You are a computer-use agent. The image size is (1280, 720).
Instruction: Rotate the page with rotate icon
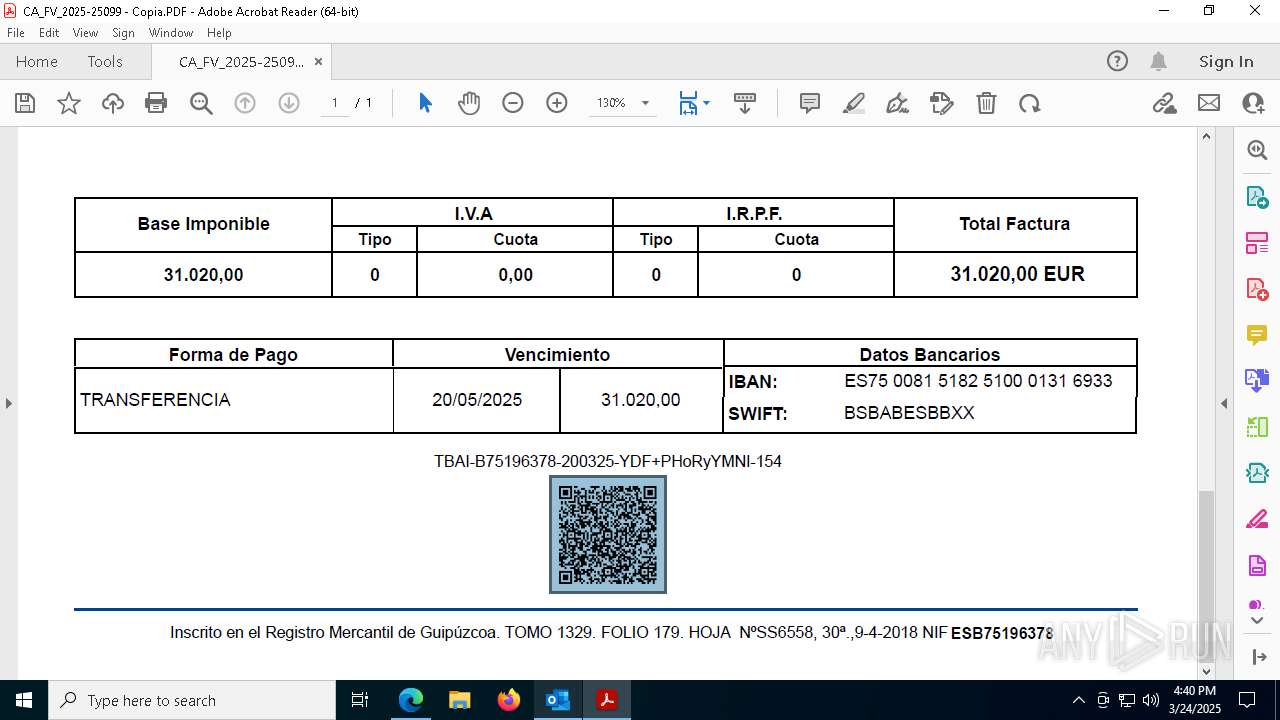point(1030,103)
